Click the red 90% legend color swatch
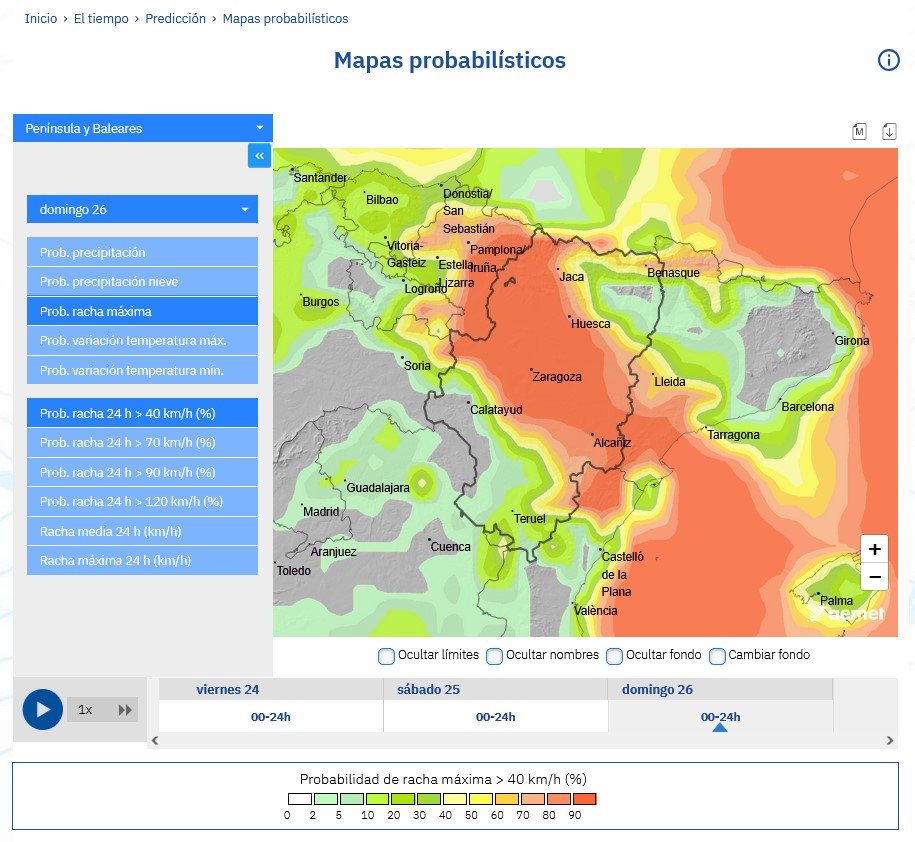The image size is (915, 842). point(585,799)
